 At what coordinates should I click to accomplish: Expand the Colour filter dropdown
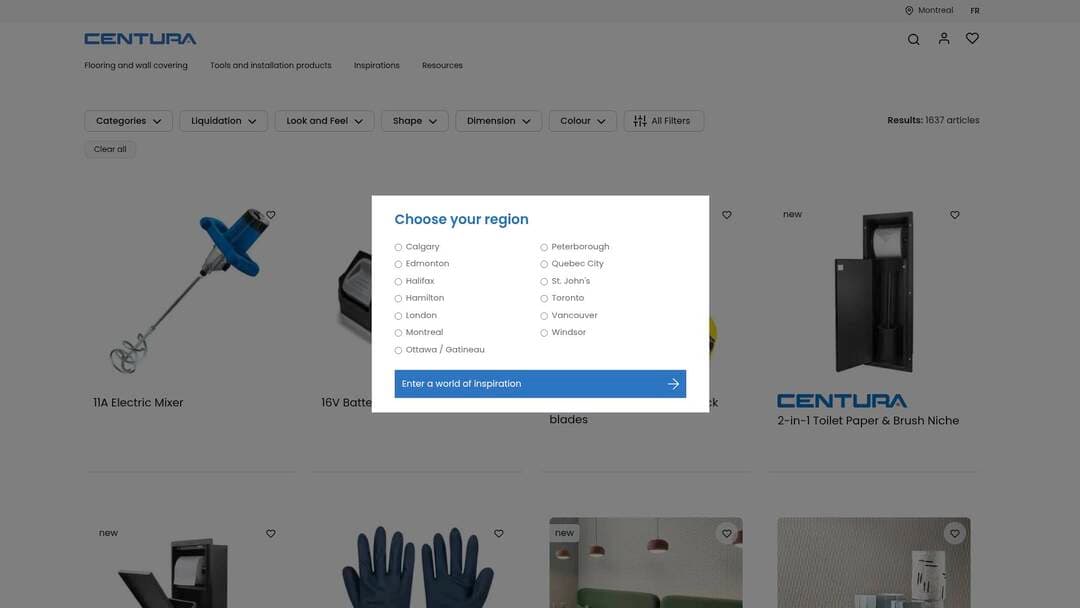point(582,121)
